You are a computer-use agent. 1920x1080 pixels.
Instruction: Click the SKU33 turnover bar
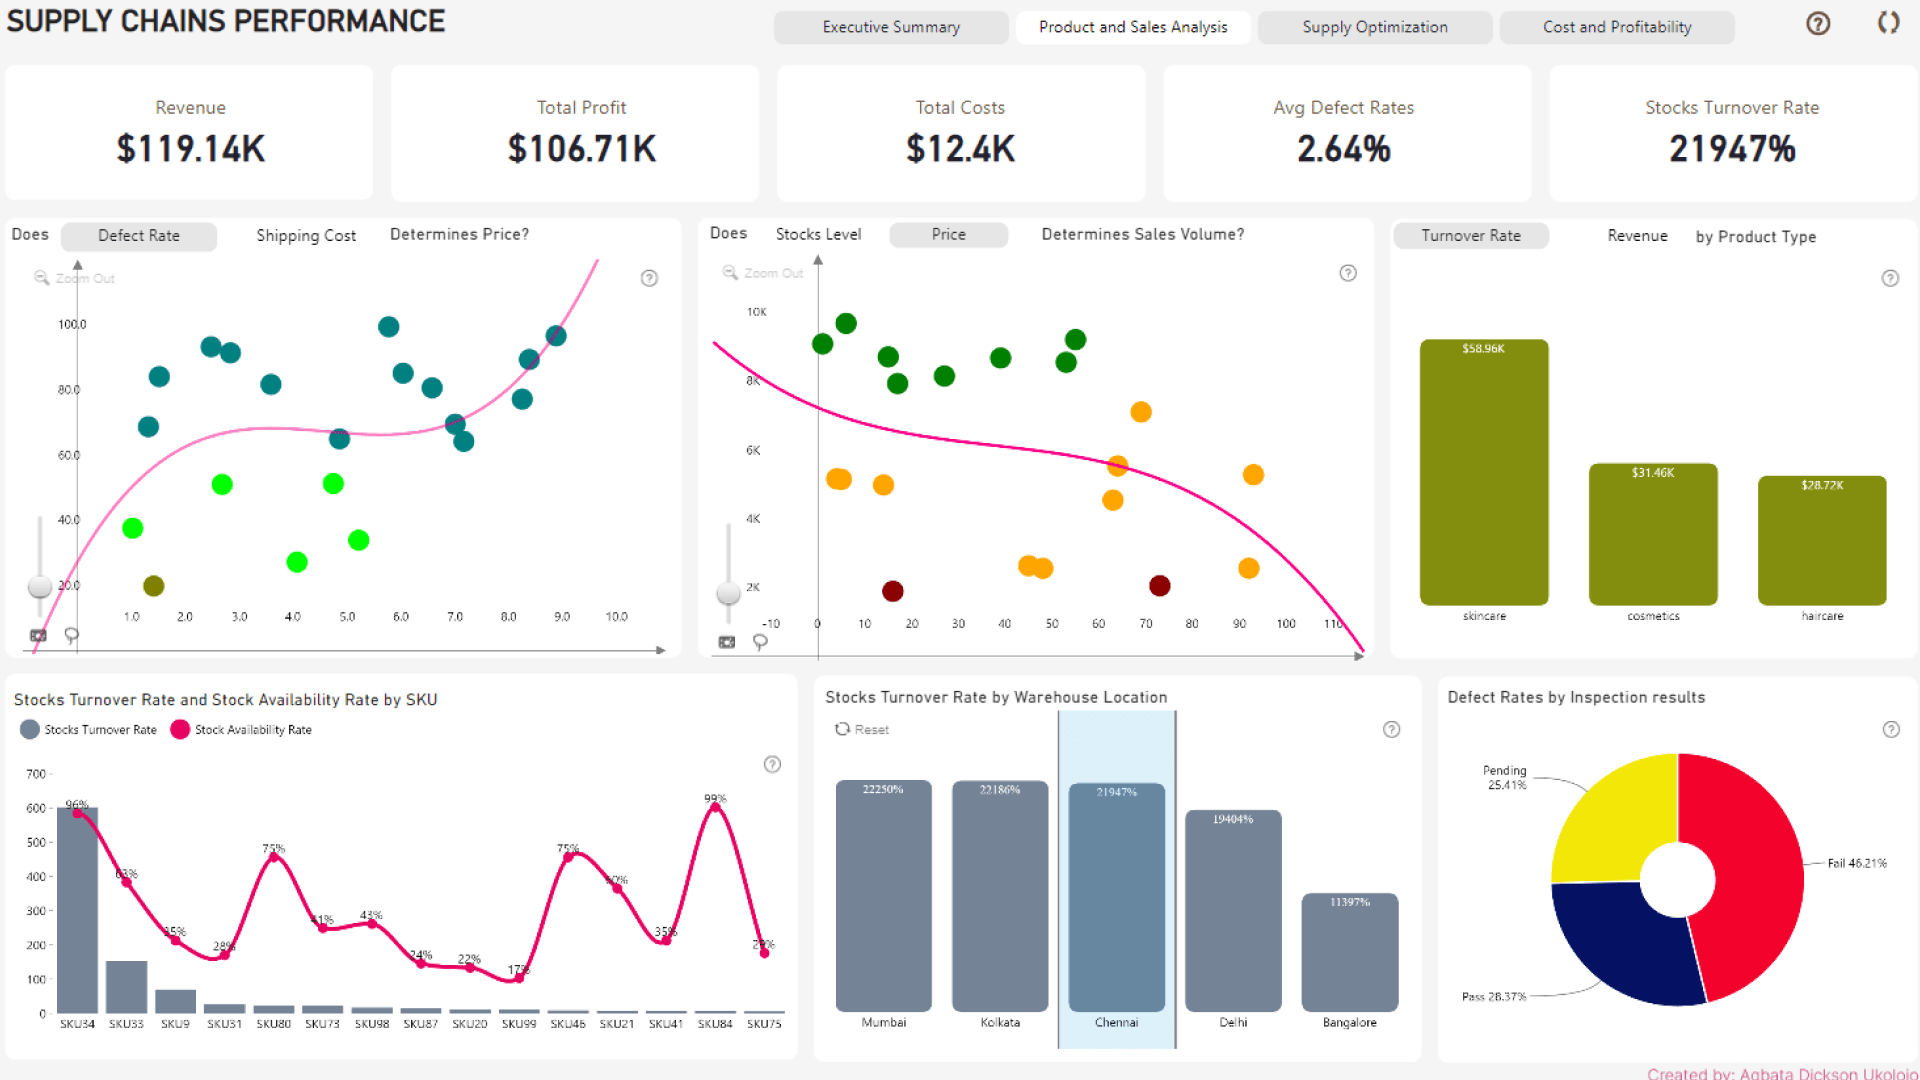click(126, 987)
